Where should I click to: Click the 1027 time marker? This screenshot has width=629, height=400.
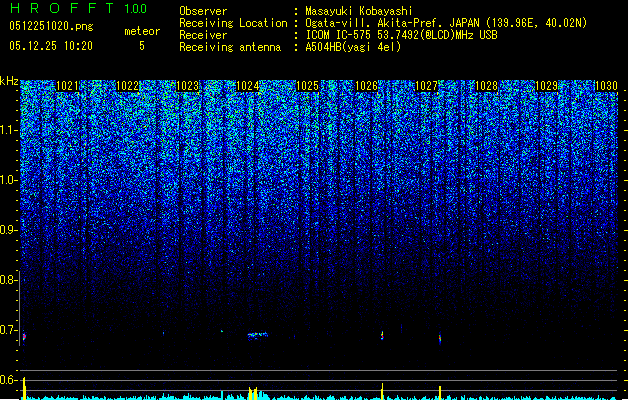[426, 86]
